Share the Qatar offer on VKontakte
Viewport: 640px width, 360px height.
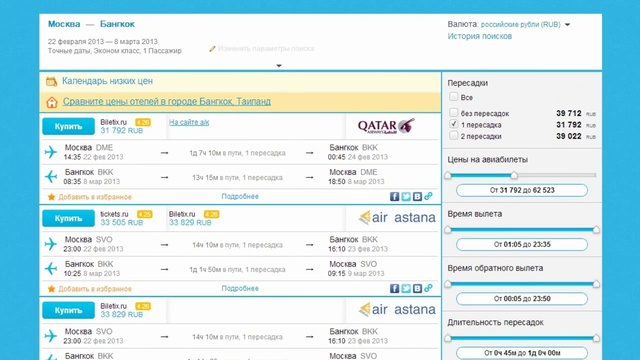click(x=417, y=196)
